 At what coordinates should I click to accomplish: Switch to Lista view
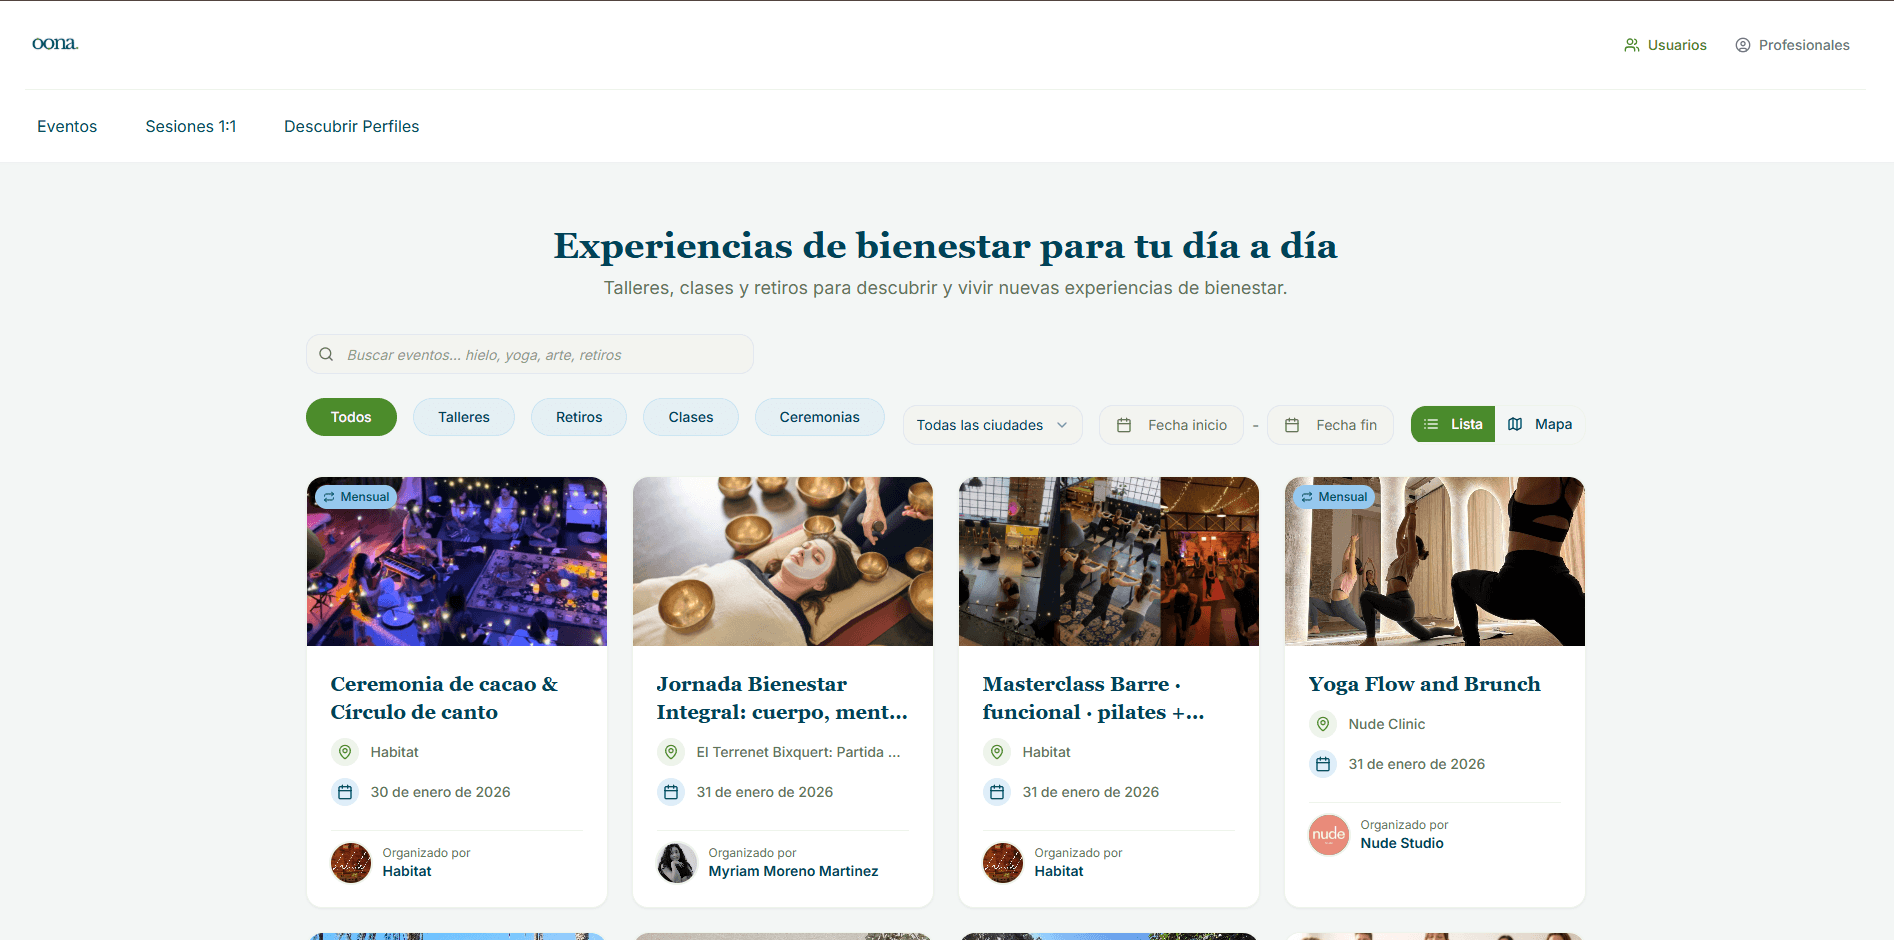(1453, 424)
